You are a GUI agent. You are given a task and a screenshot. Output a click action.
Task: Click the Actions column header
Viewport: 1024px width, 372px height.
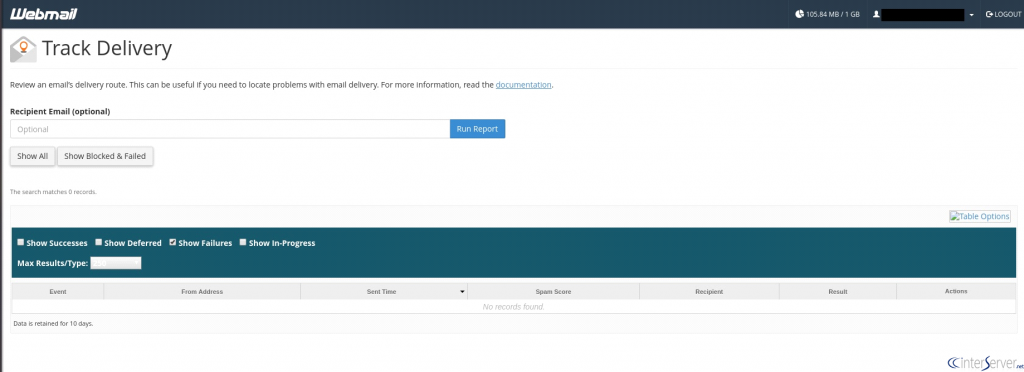pyautogui.click(x=956, y=292)
